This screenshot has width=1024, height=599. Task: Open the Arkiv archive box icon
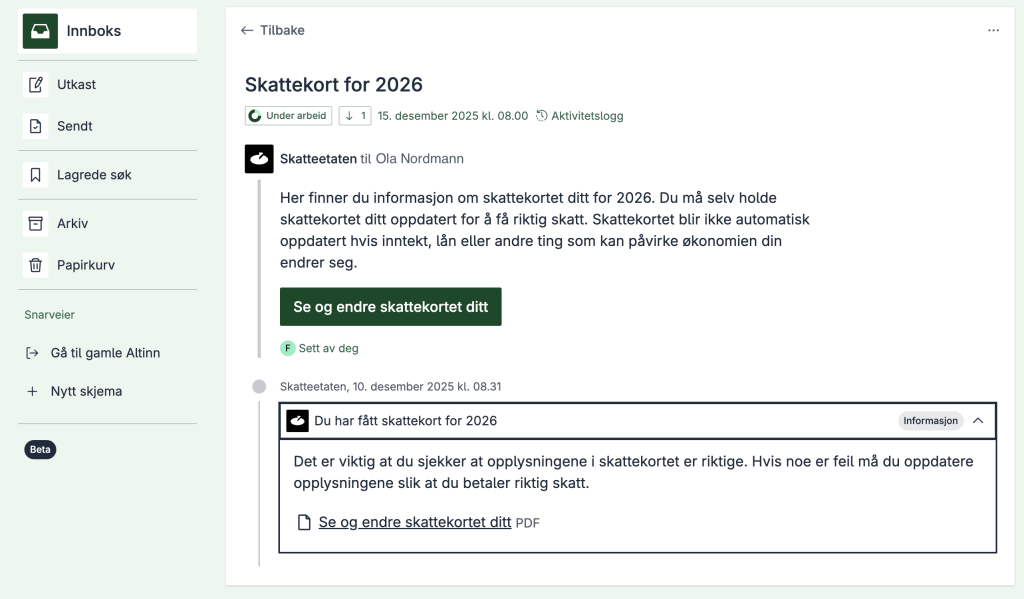34,223
